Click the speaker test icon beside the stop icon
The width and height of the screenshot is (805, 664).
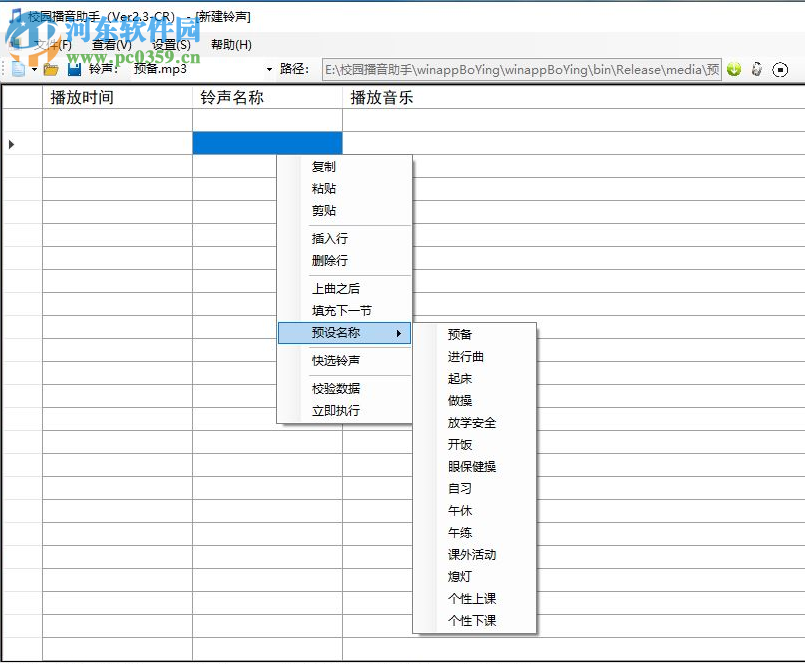(757, 70)
